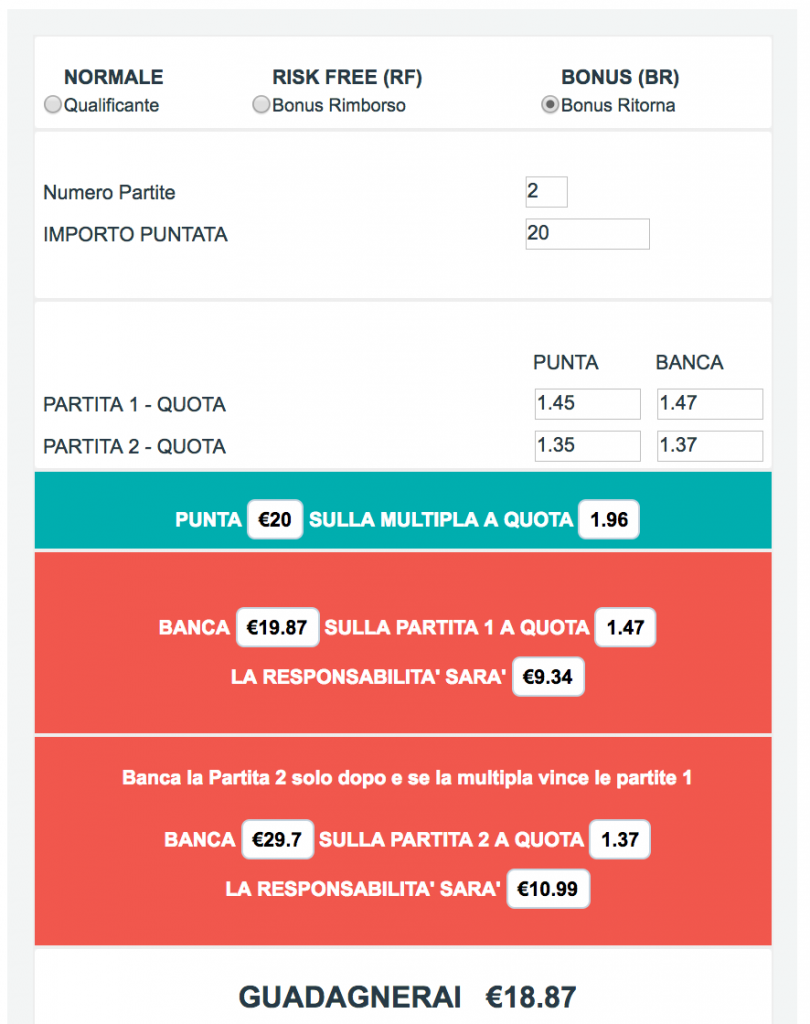
Task: Select the €29.7 banca amount box
Action: (277, 839)
